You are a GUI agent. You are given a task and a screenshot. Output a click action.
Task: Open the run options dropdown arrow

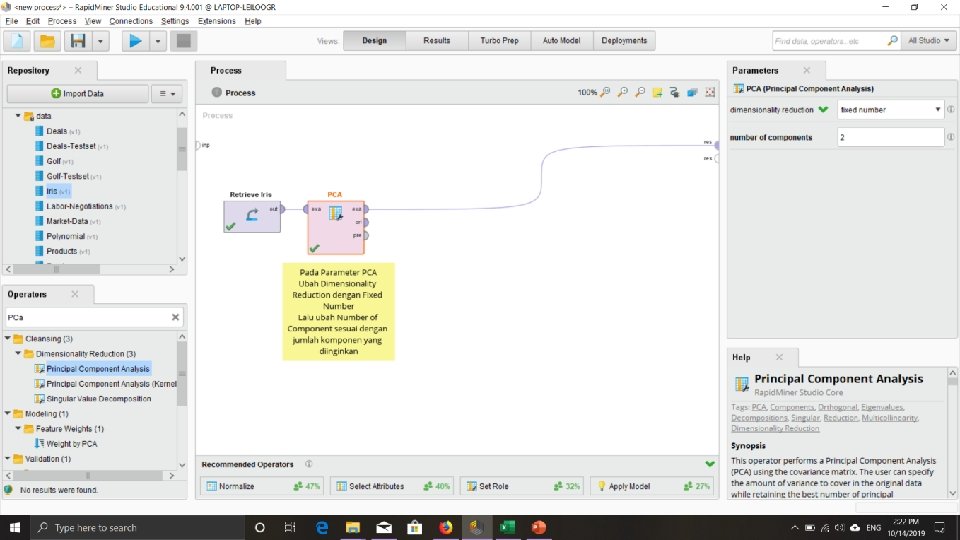pos(158,41)
